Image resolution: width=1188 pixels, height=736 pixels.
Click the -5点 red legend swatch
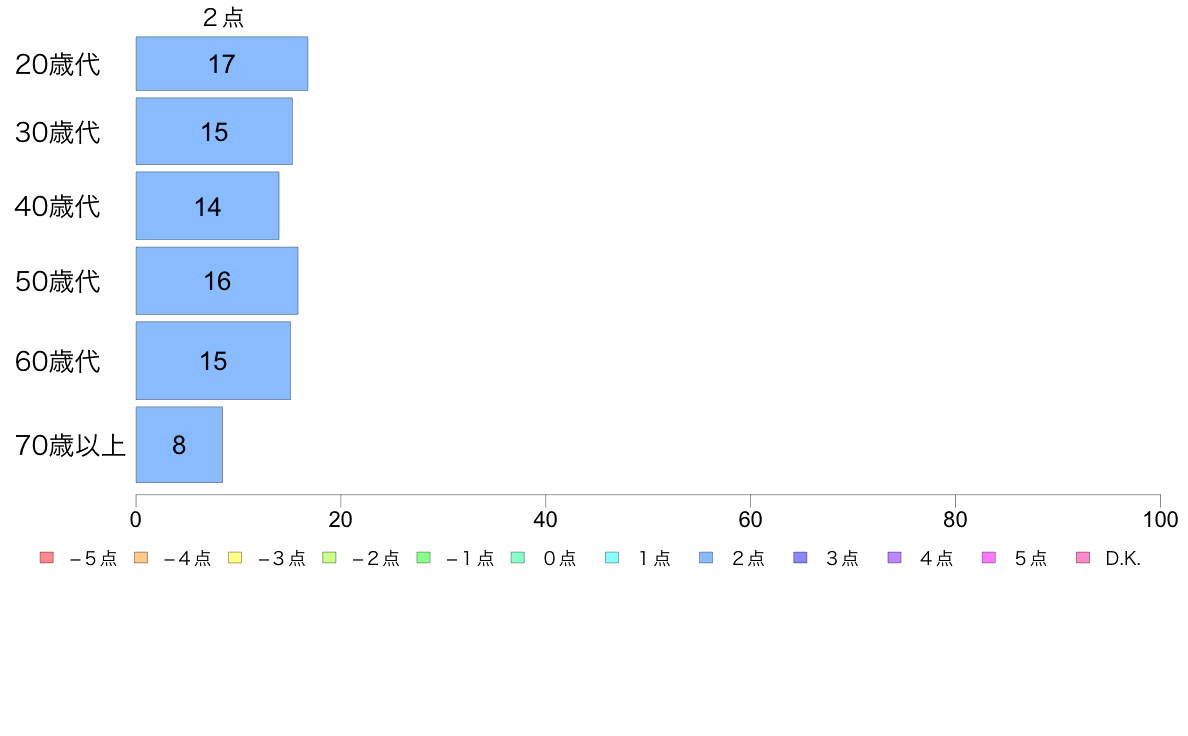click(x=46, y=558)
